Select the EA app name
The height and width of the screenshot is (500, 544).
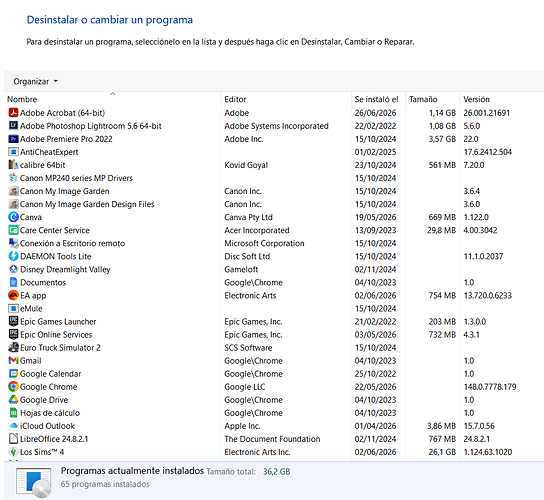click(x=33, y=295)
